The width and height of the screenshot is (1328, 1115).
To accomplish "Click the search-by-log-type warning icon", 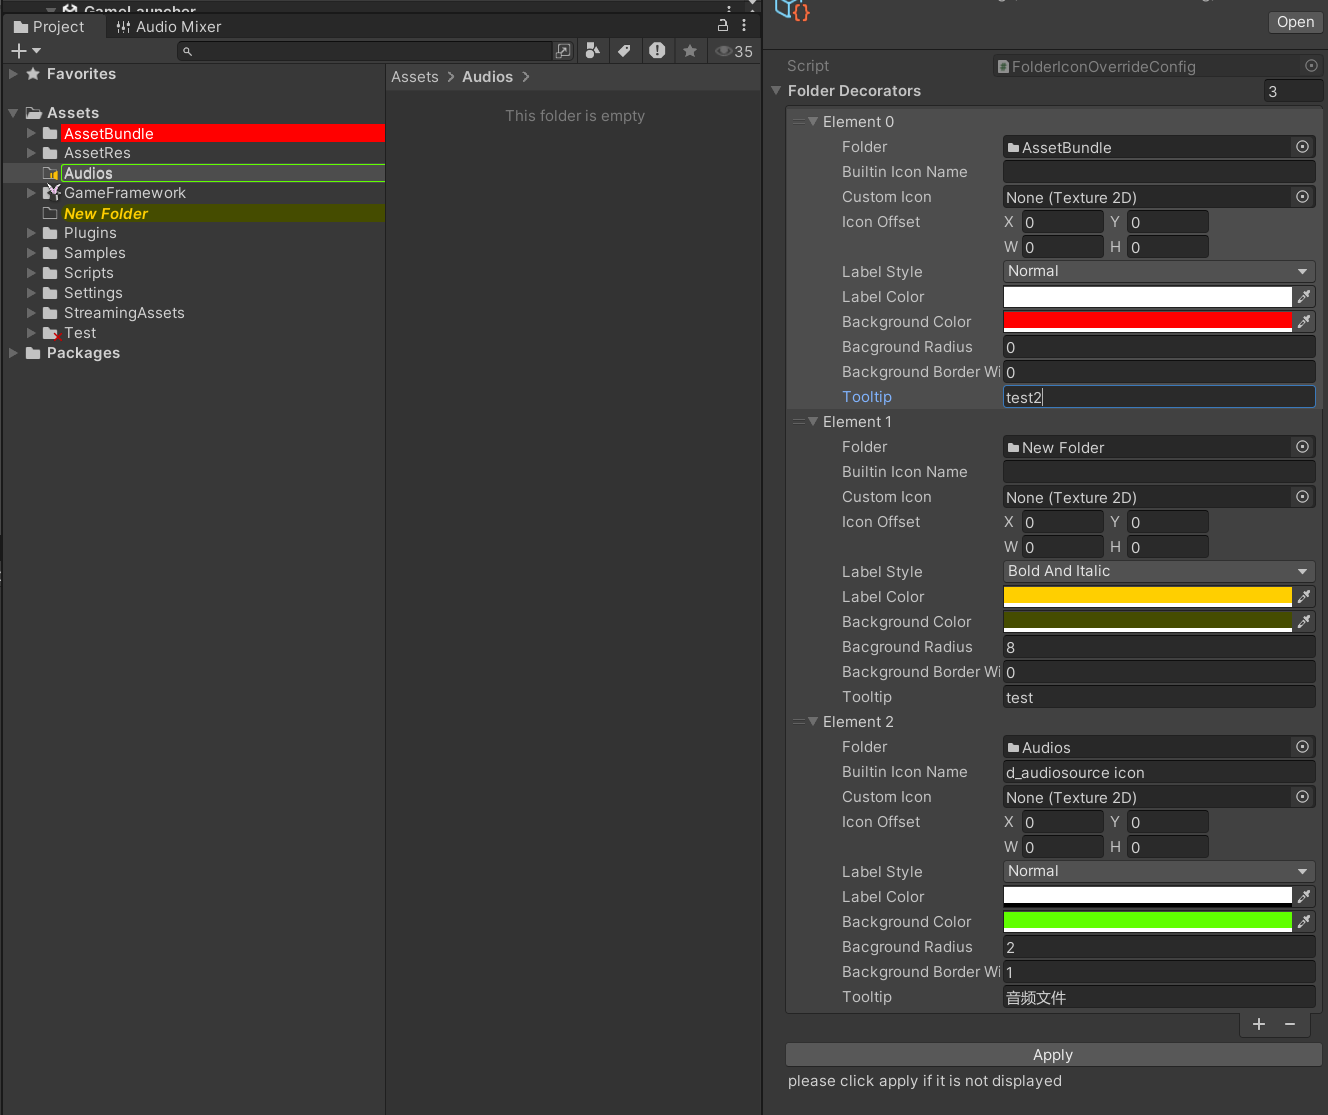I will [657, 51].
